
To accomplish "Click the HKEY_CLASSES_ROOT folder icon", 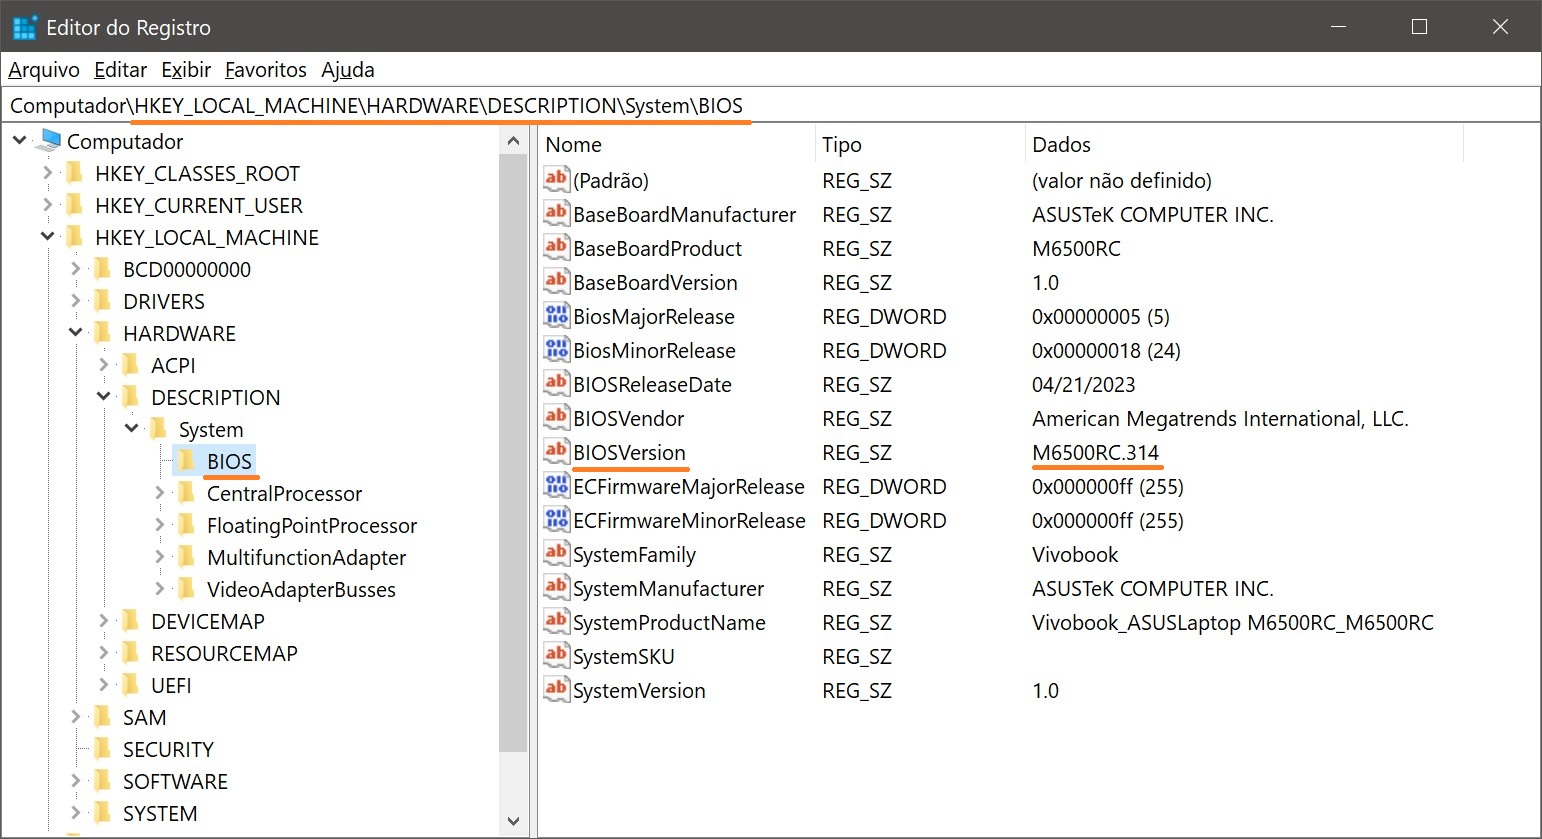I will tap(75, 173).
